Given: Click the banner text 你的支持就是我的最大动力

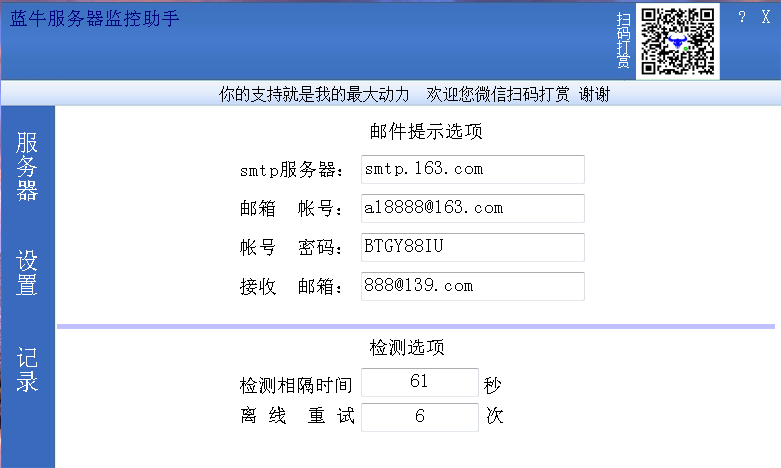Looking at the screenshot, I should pos(314,94).
